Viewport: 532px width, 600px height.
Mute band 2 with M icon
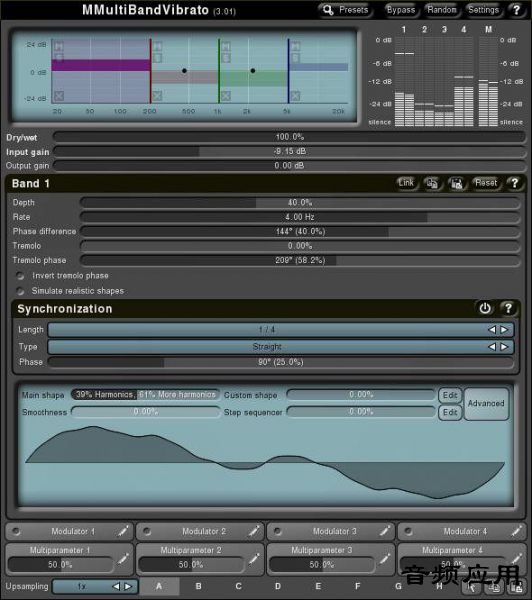(157, 46)
